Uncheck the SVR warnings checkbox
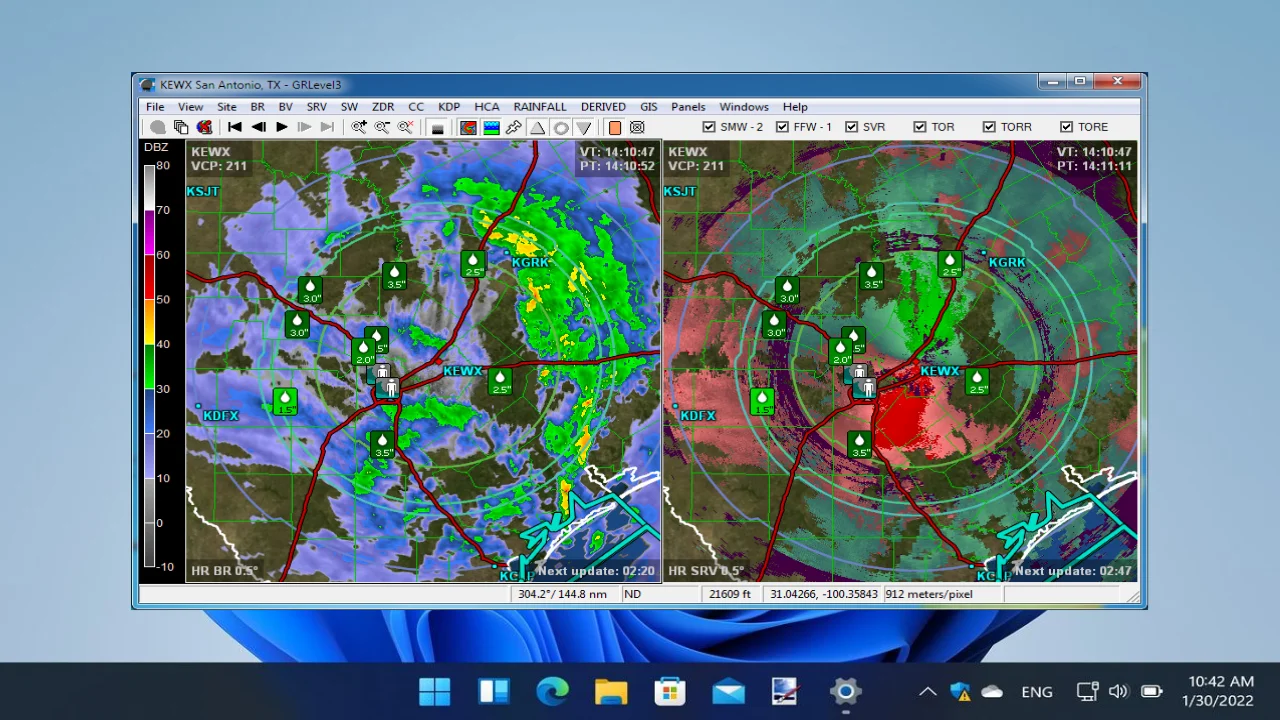This screenshot has width=1280, height=720. coord(851,127)
